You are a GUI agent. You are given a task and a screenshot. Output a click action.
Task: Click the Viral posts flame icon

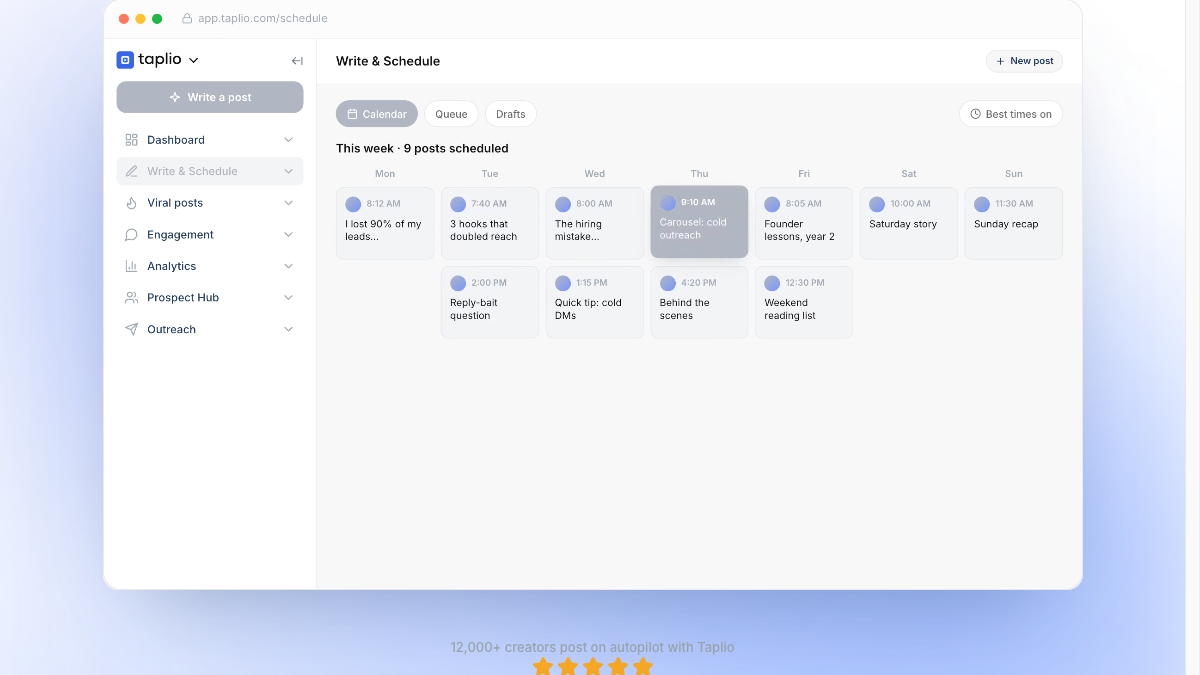(x=131, y=203)
